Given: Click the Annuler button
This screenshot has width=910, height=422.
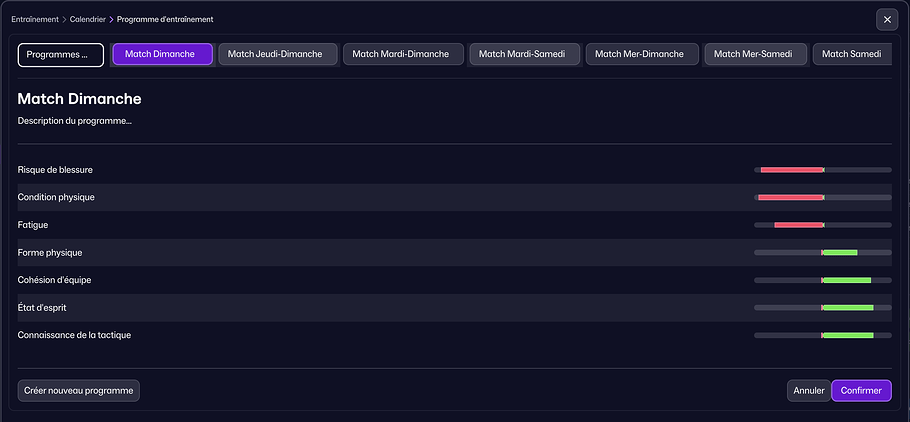Looking at the screenshot, I should 808,390.
